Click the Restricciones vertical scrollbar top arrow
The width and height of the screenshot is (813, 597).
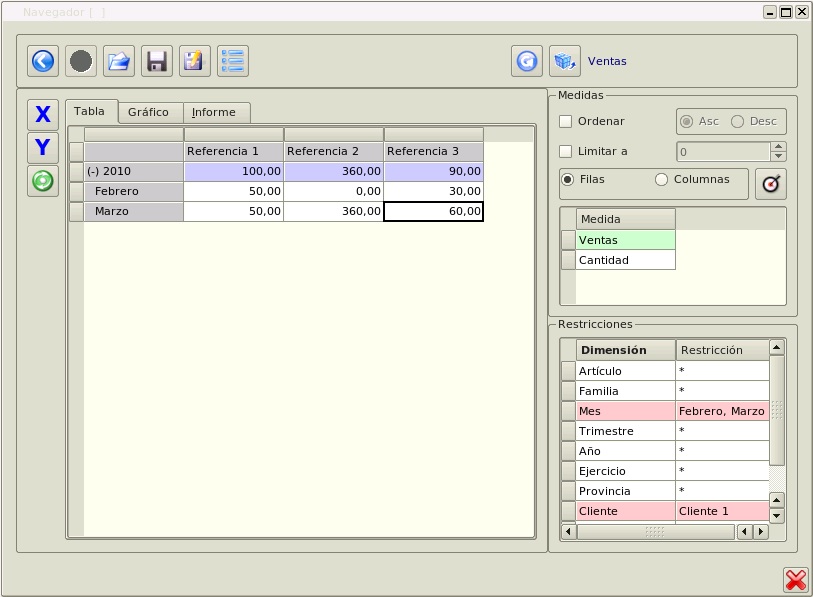(x=777, y=347)
